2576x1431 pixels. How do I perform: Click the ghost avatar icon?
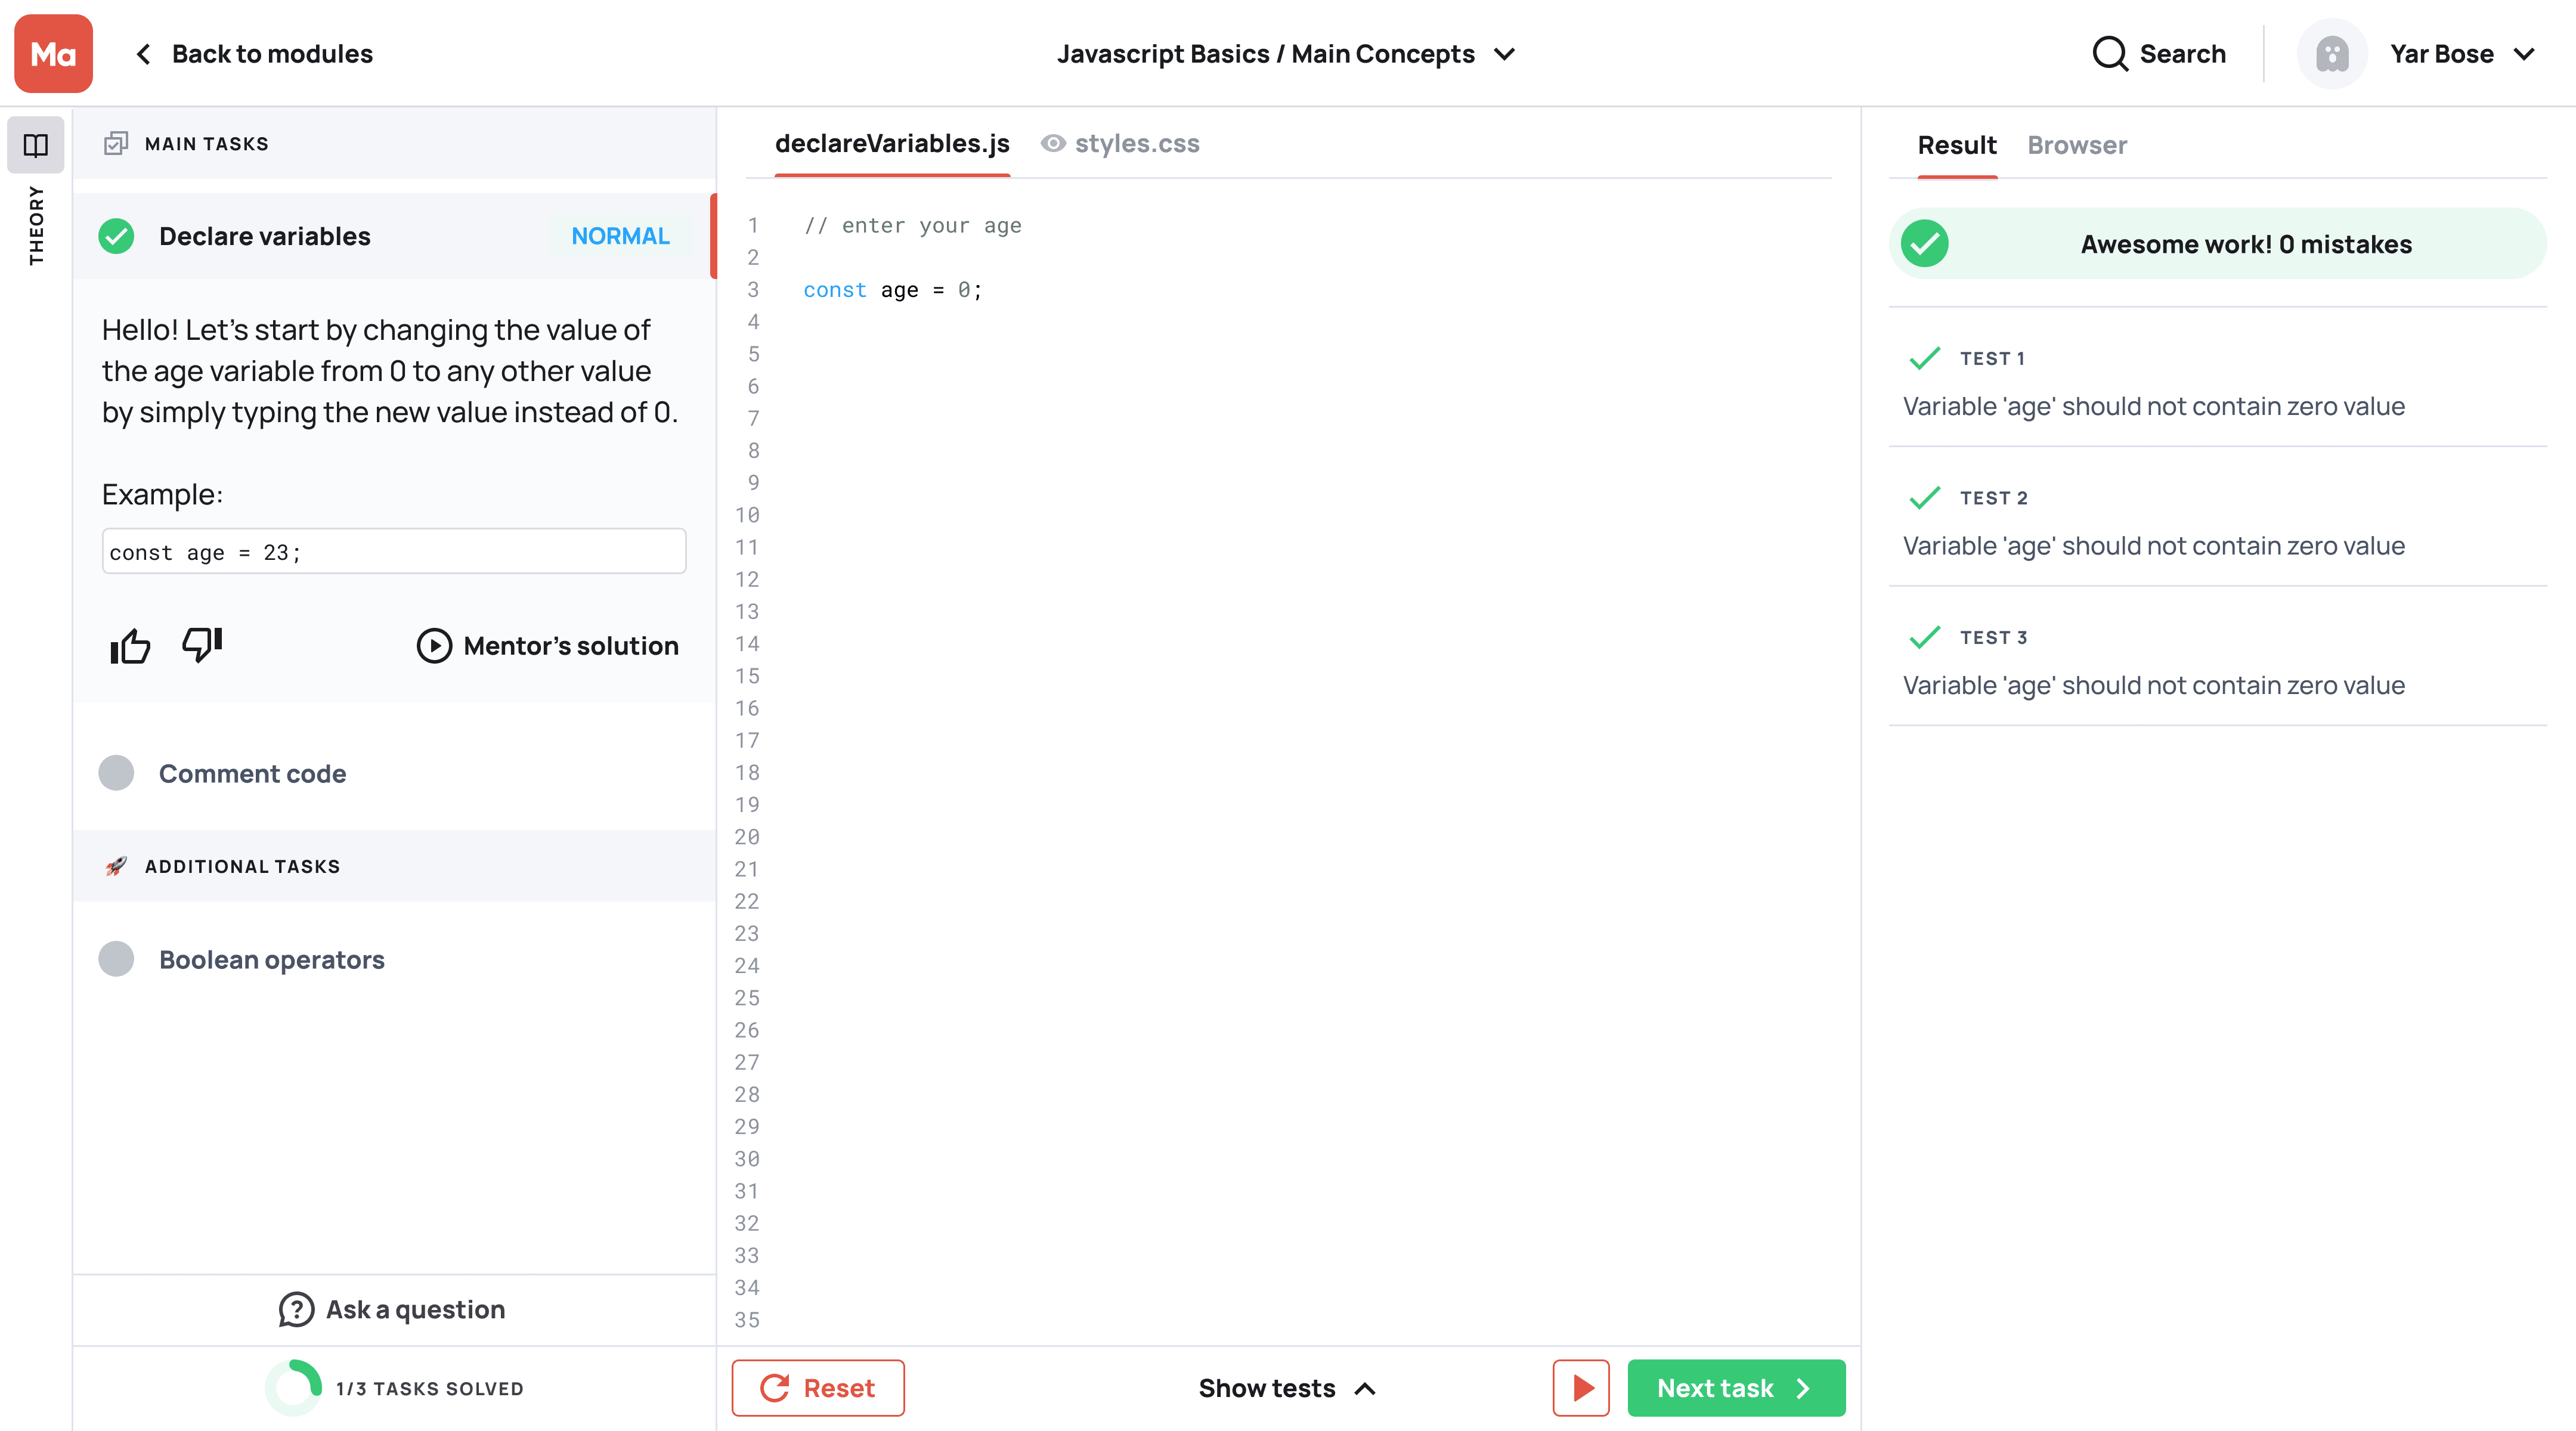[x=2331, y=54]
